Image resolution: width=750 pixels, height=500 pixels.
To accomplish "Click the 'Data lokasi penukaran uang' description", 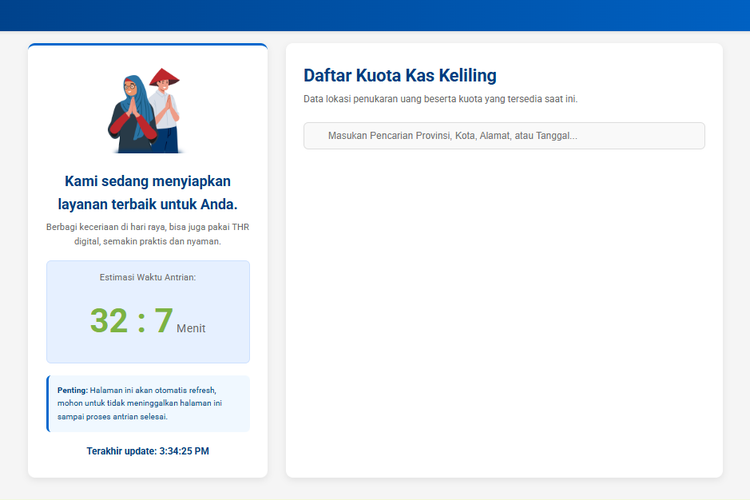I will 440,99.
